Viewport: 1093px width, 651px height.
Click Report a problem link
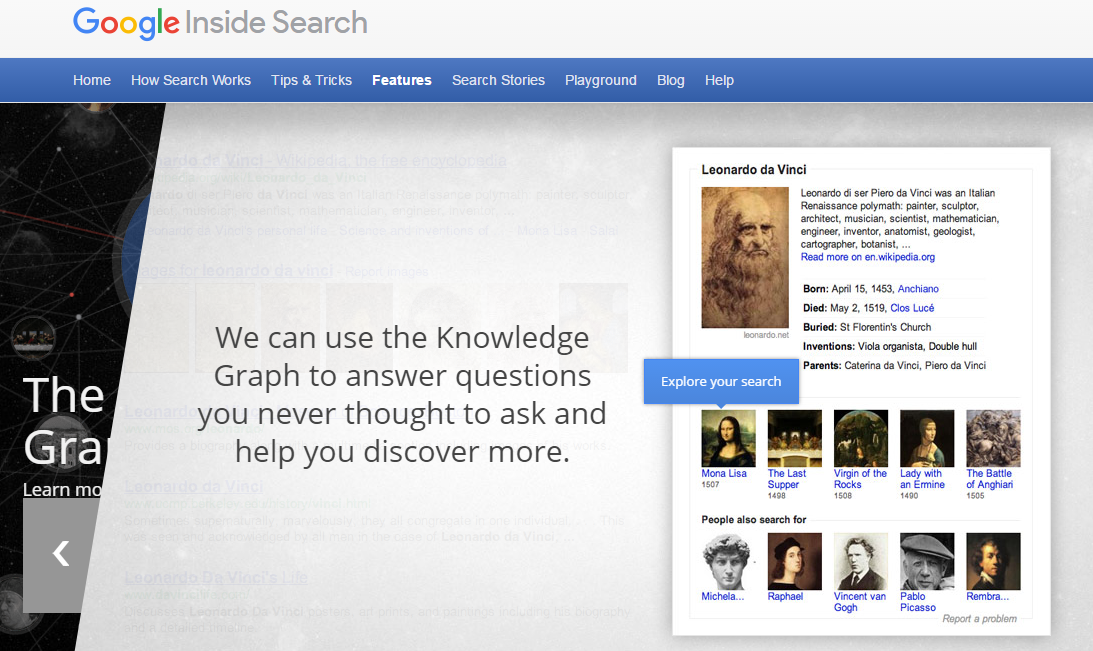tap(979, 618)
